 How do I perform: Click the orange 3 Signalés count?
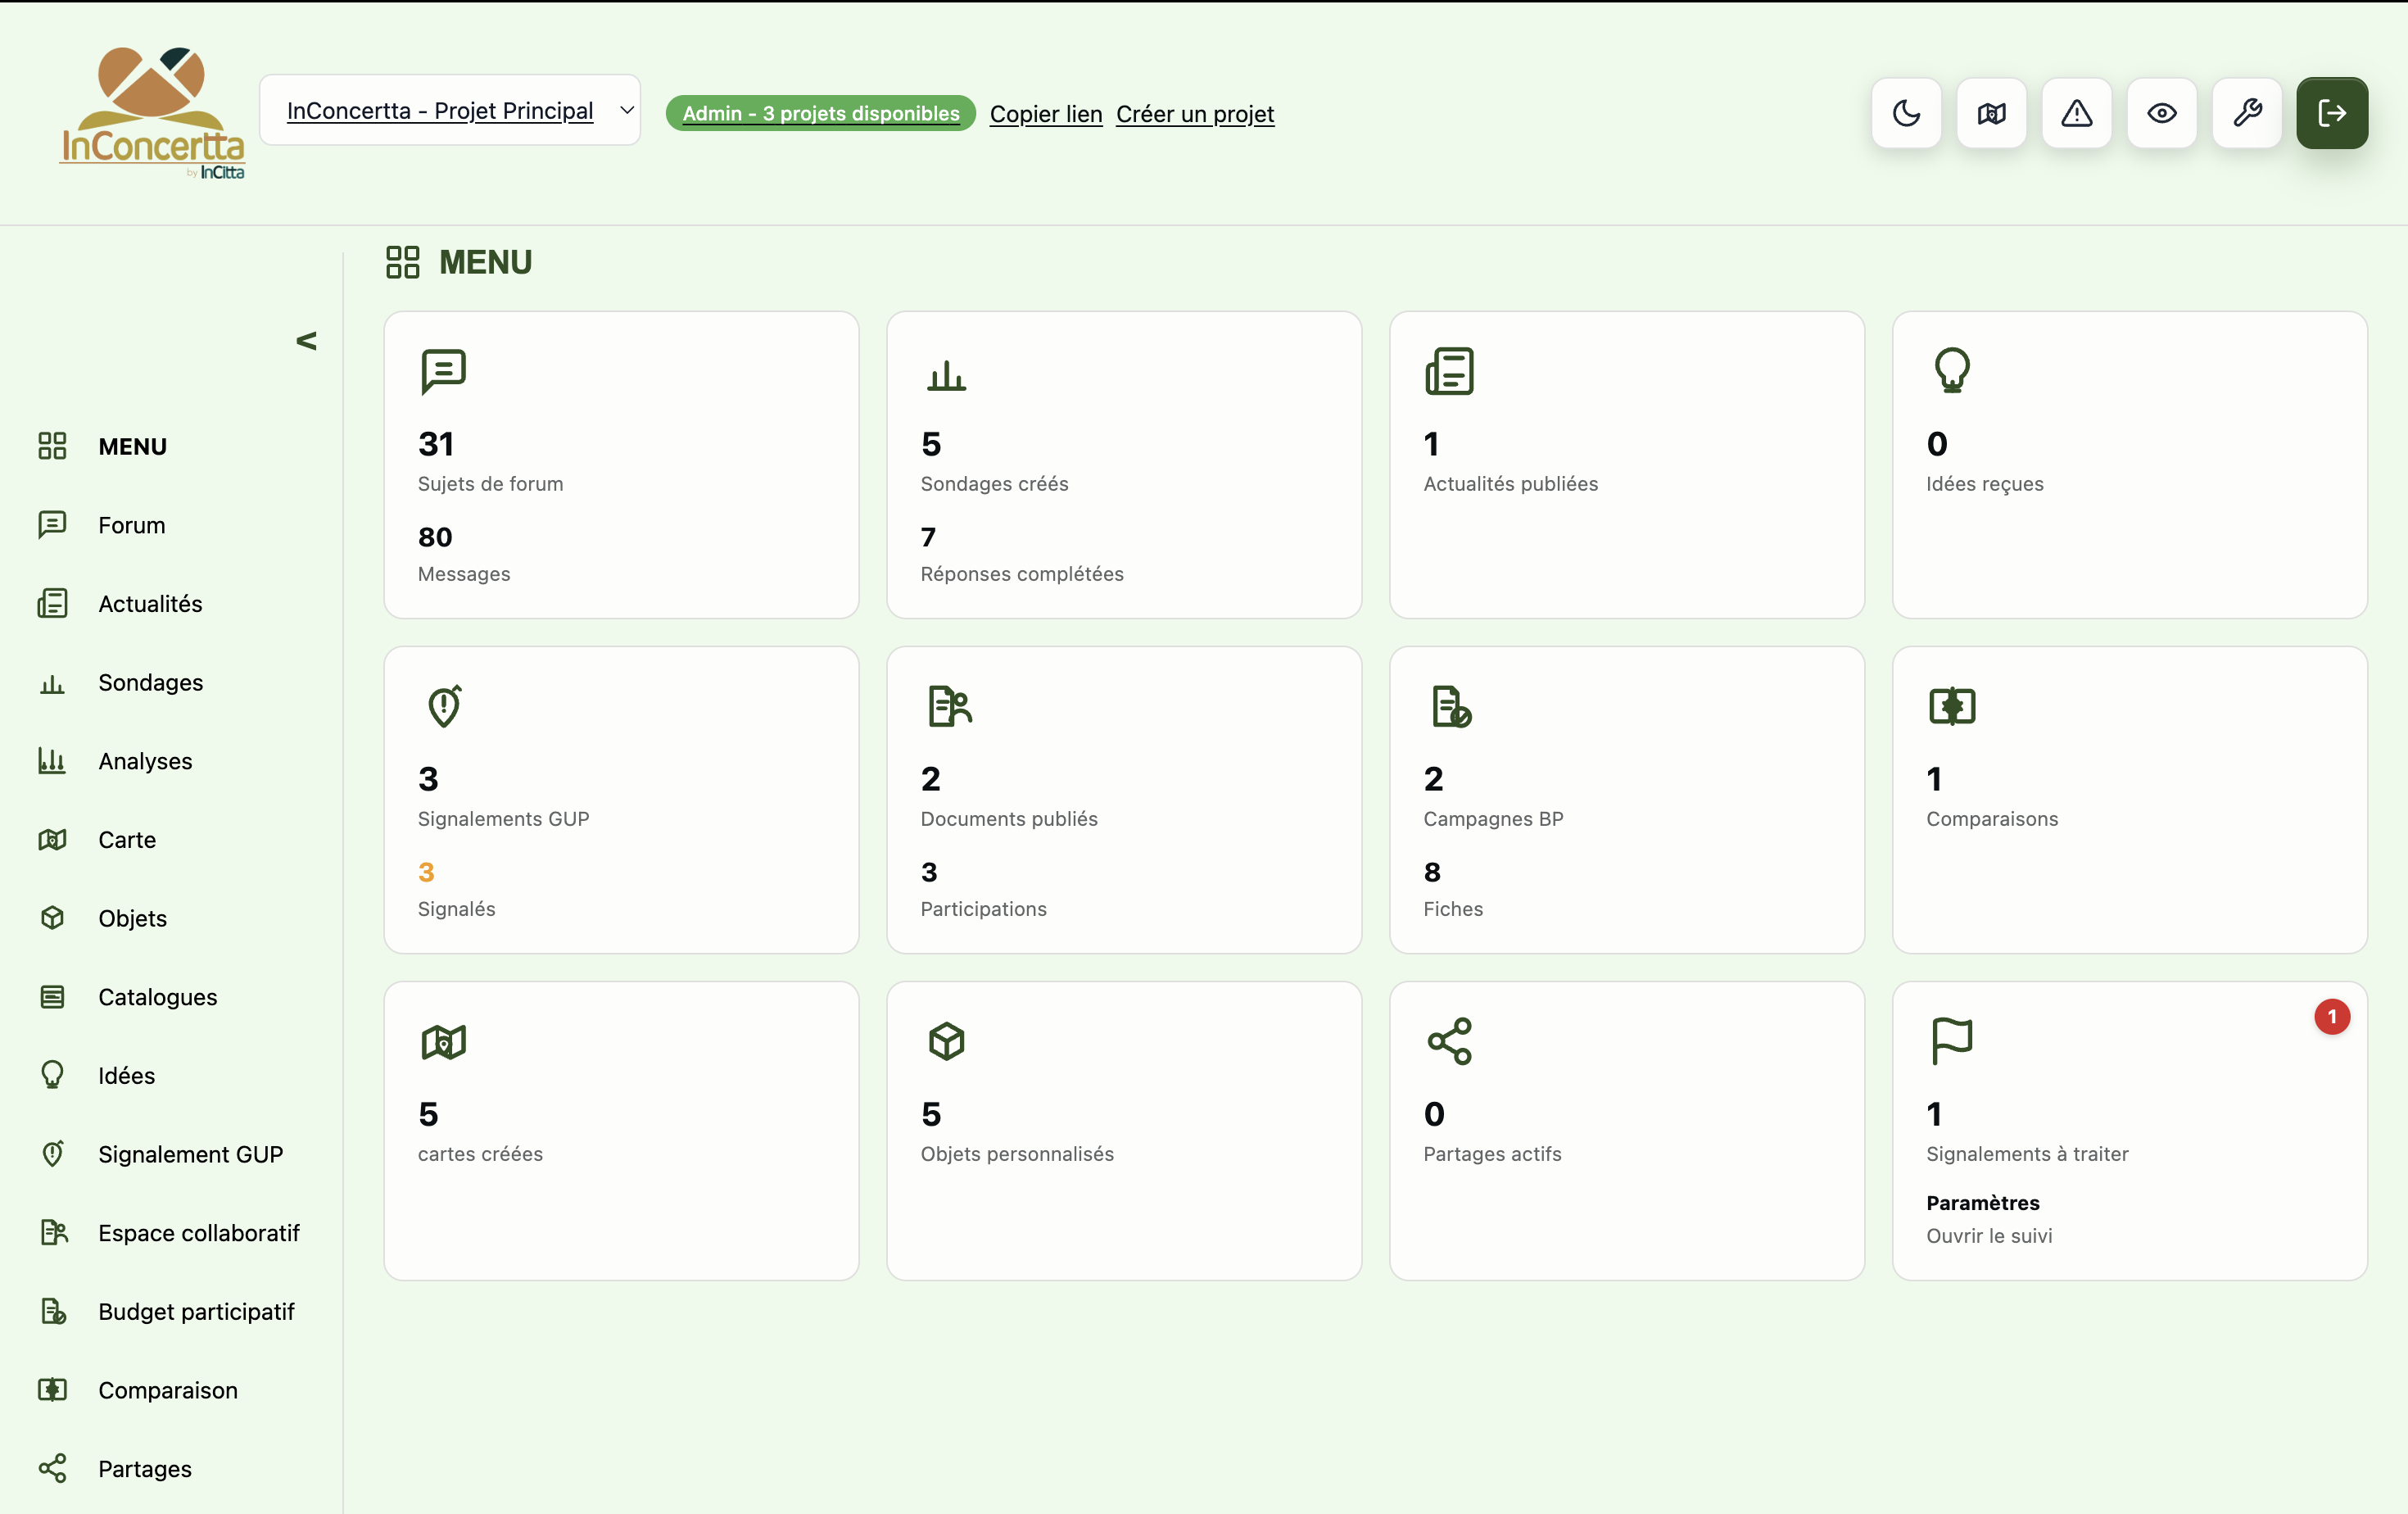point(426,872)
